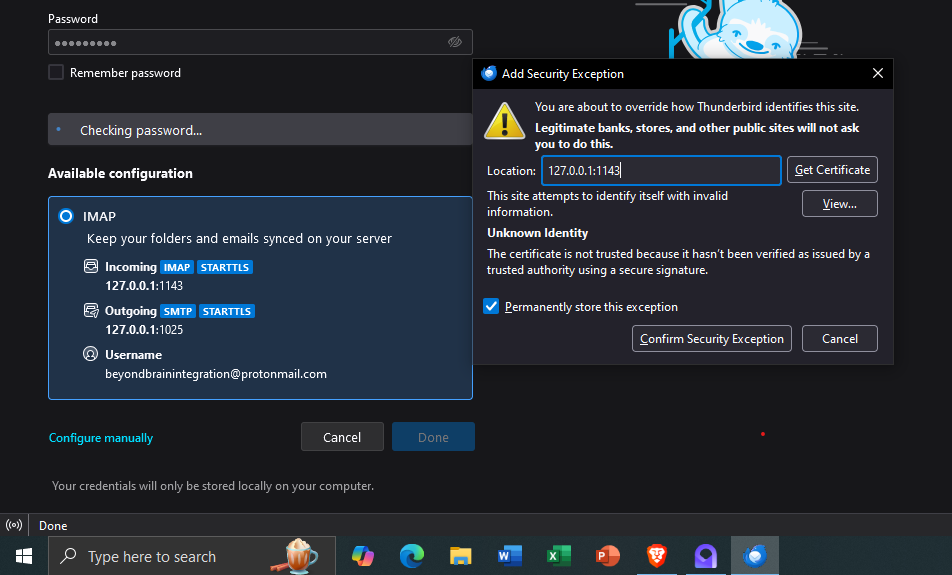Click the hot drink search highlight icon

pos(296,555)
